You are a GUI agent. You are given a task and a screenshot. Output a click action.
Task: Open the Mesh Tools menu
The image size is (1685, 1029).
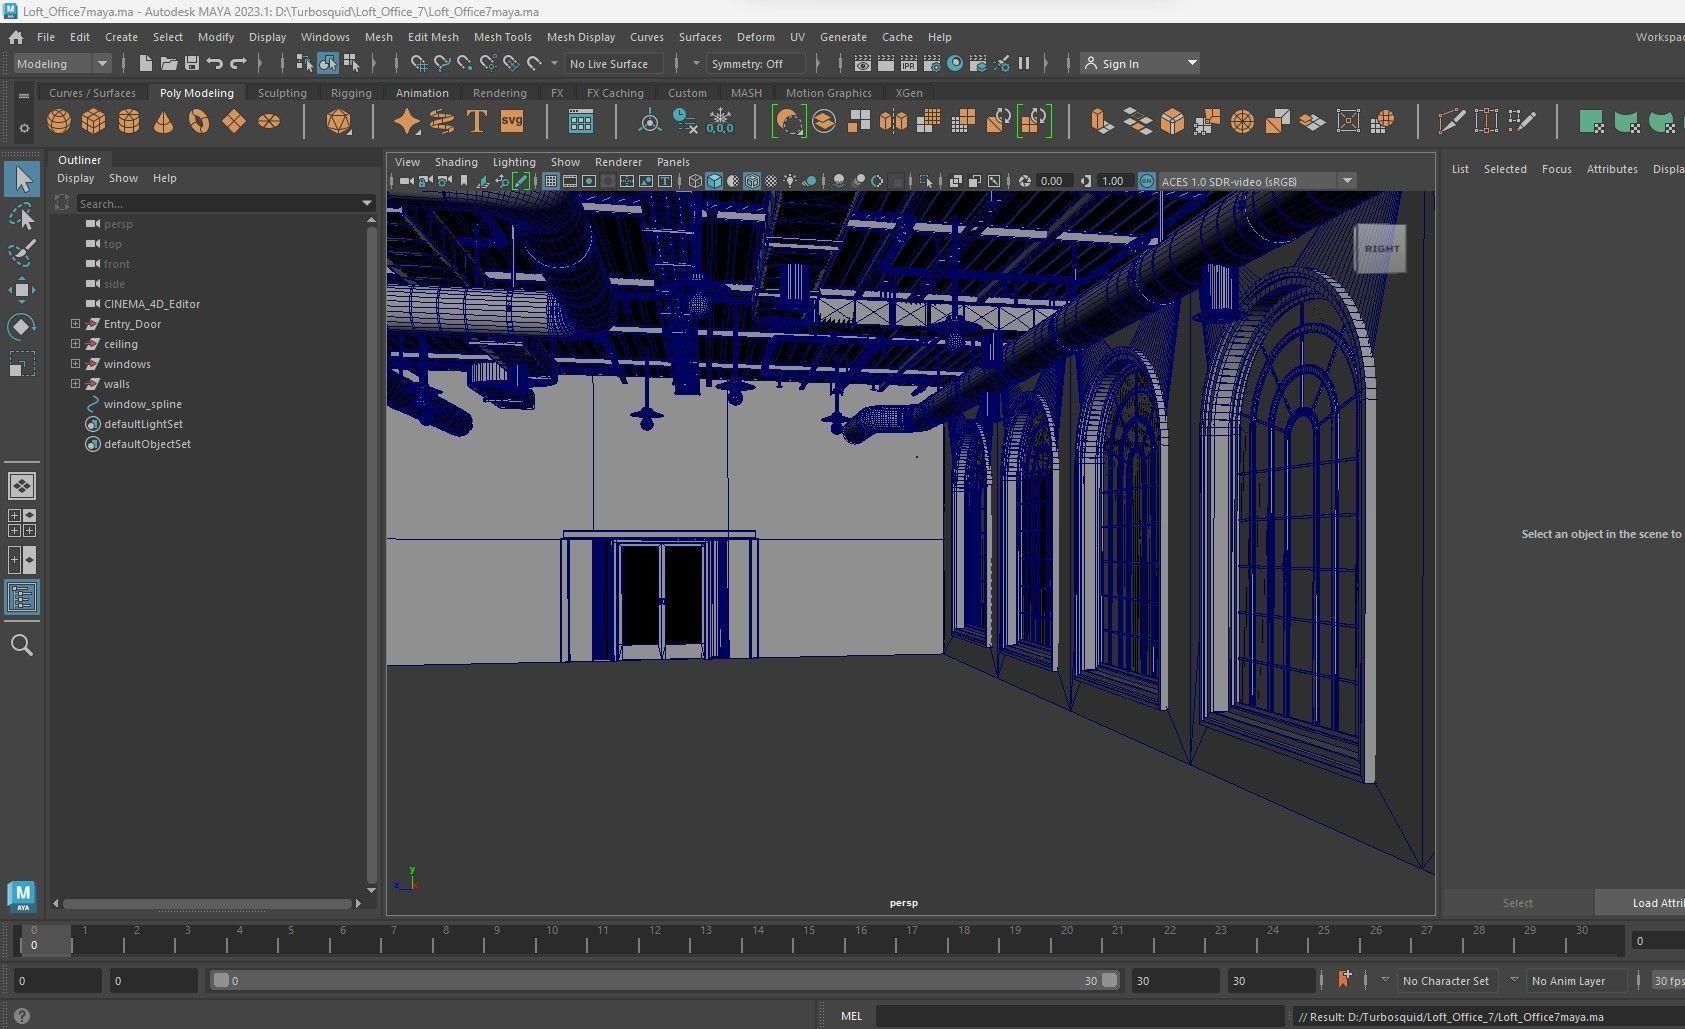502,37
